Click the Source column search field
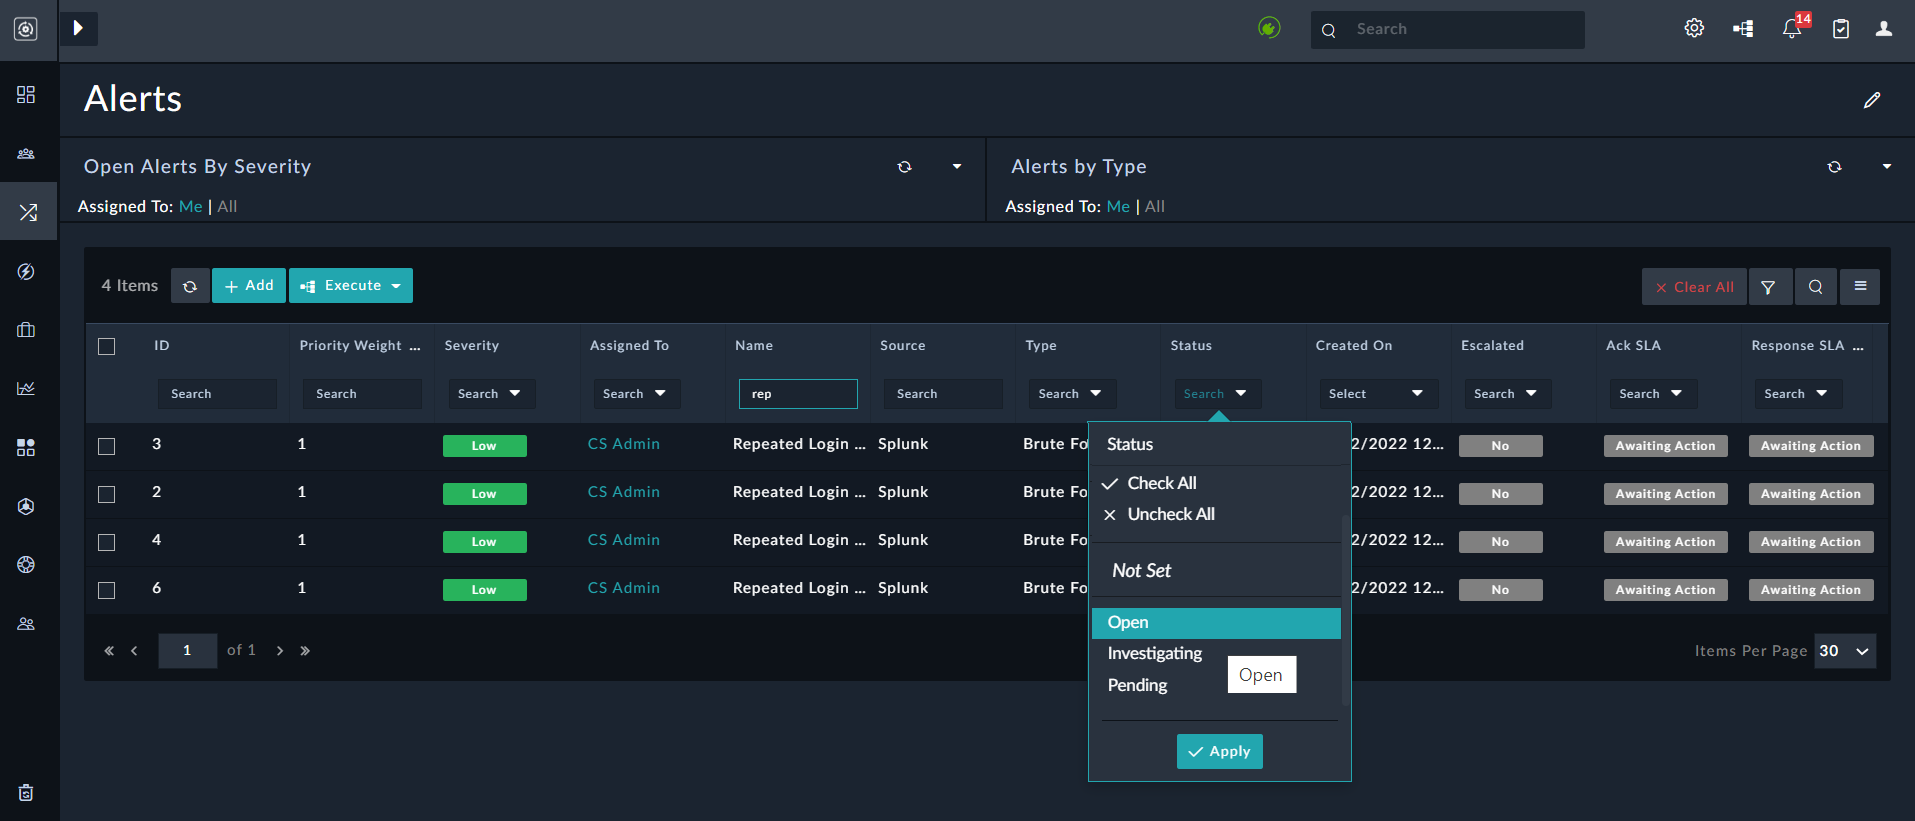This screenshot has width=1915, height=821. click(943, 394)
